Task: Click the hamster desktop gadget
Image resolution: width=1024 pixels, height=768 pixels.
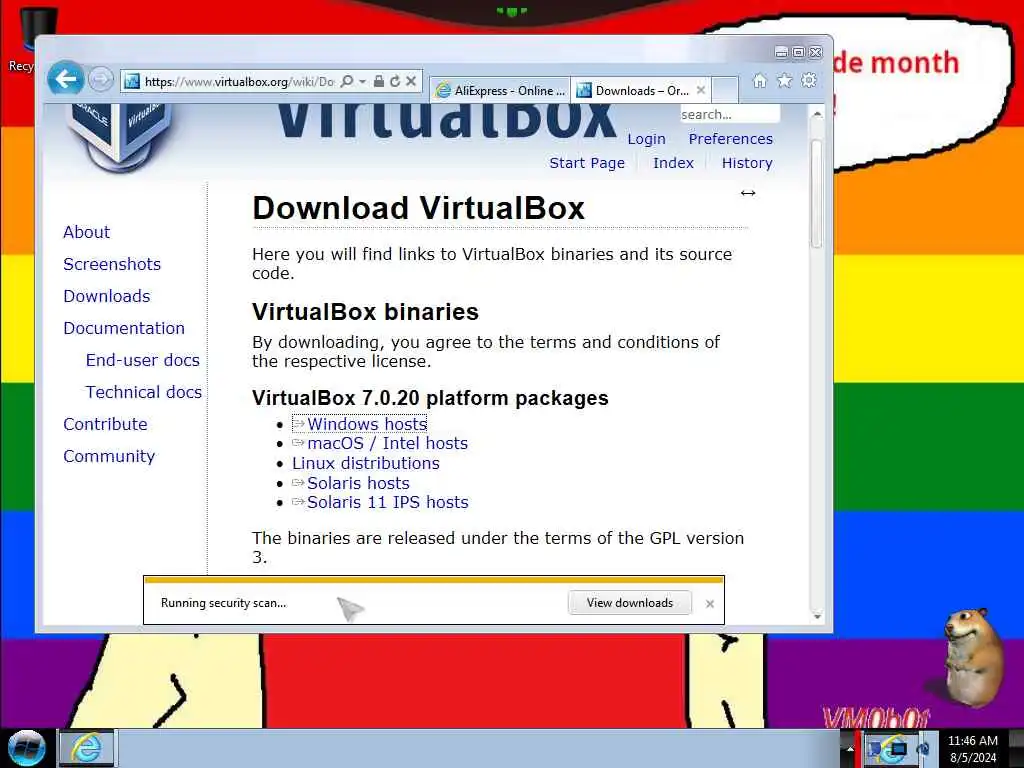Action: point(974,656)
